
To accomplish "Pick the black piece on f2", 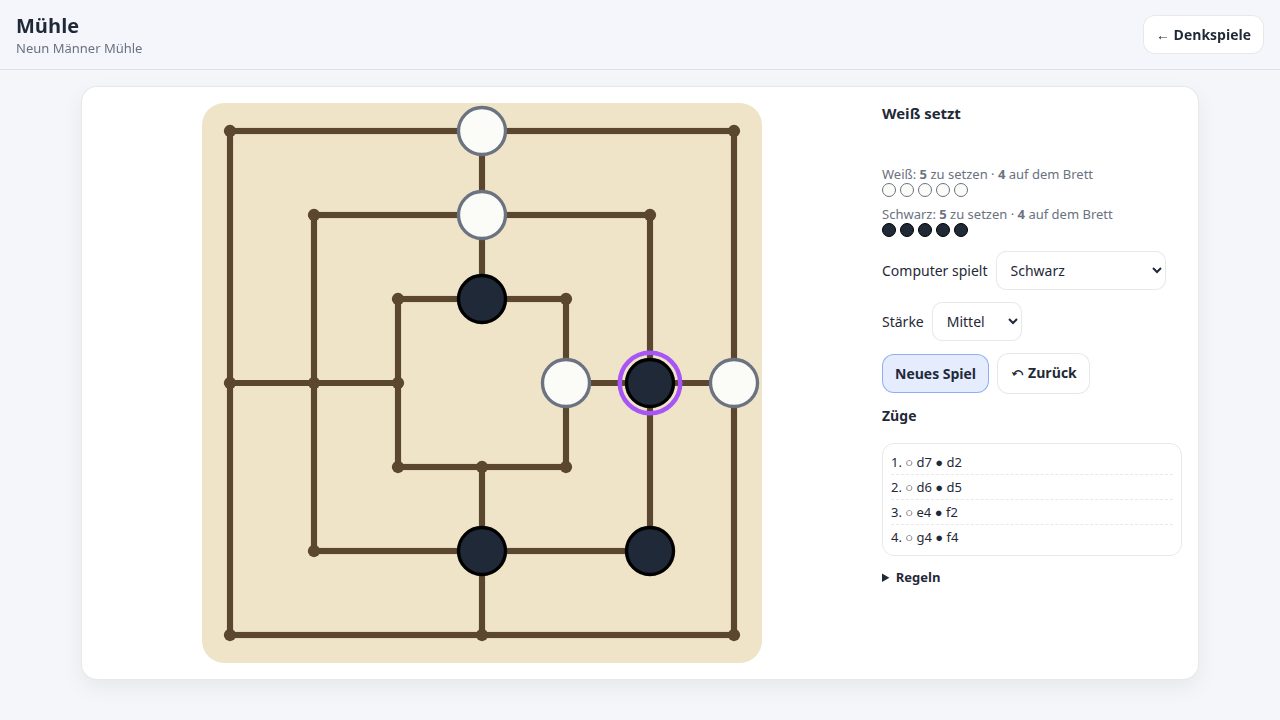I will (x=650, y=551).
